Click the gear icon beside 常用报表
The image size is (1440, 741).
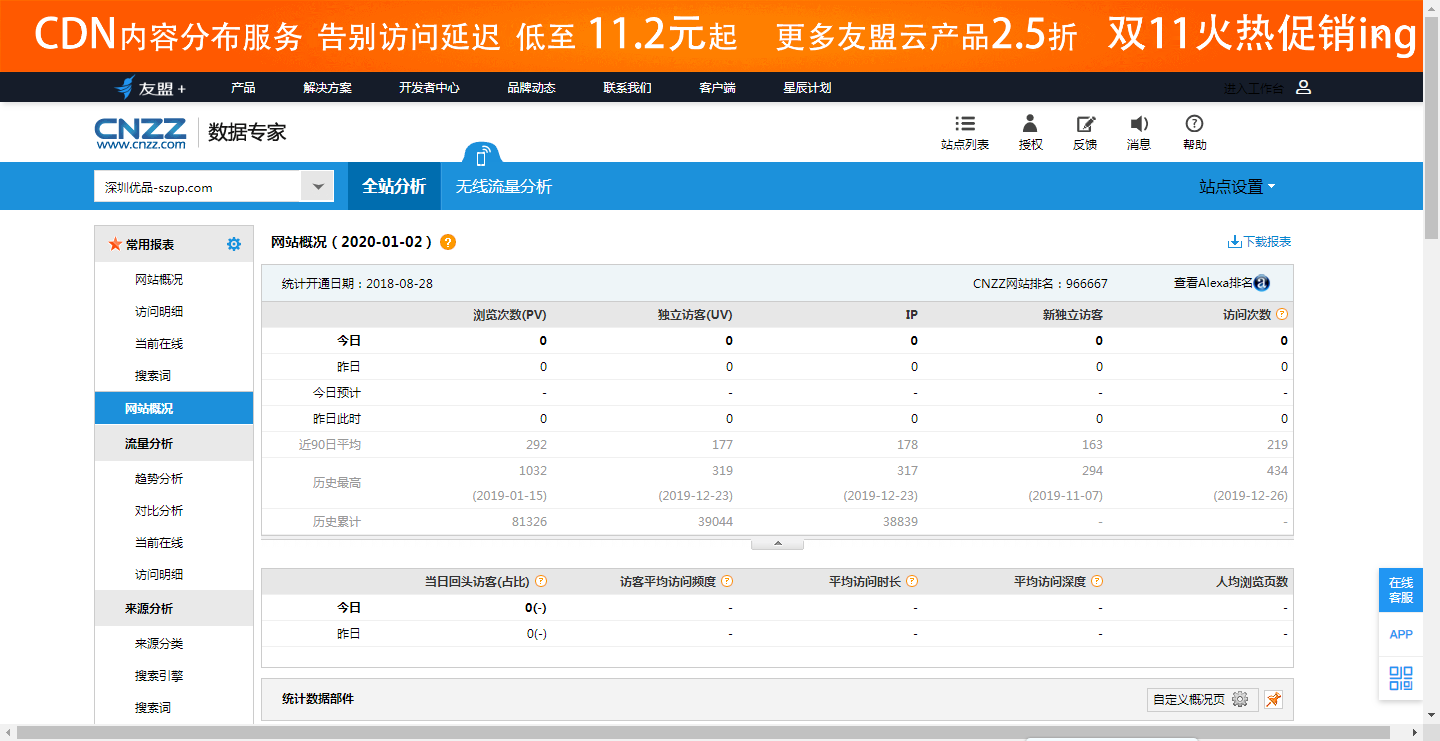coord(234,244)
